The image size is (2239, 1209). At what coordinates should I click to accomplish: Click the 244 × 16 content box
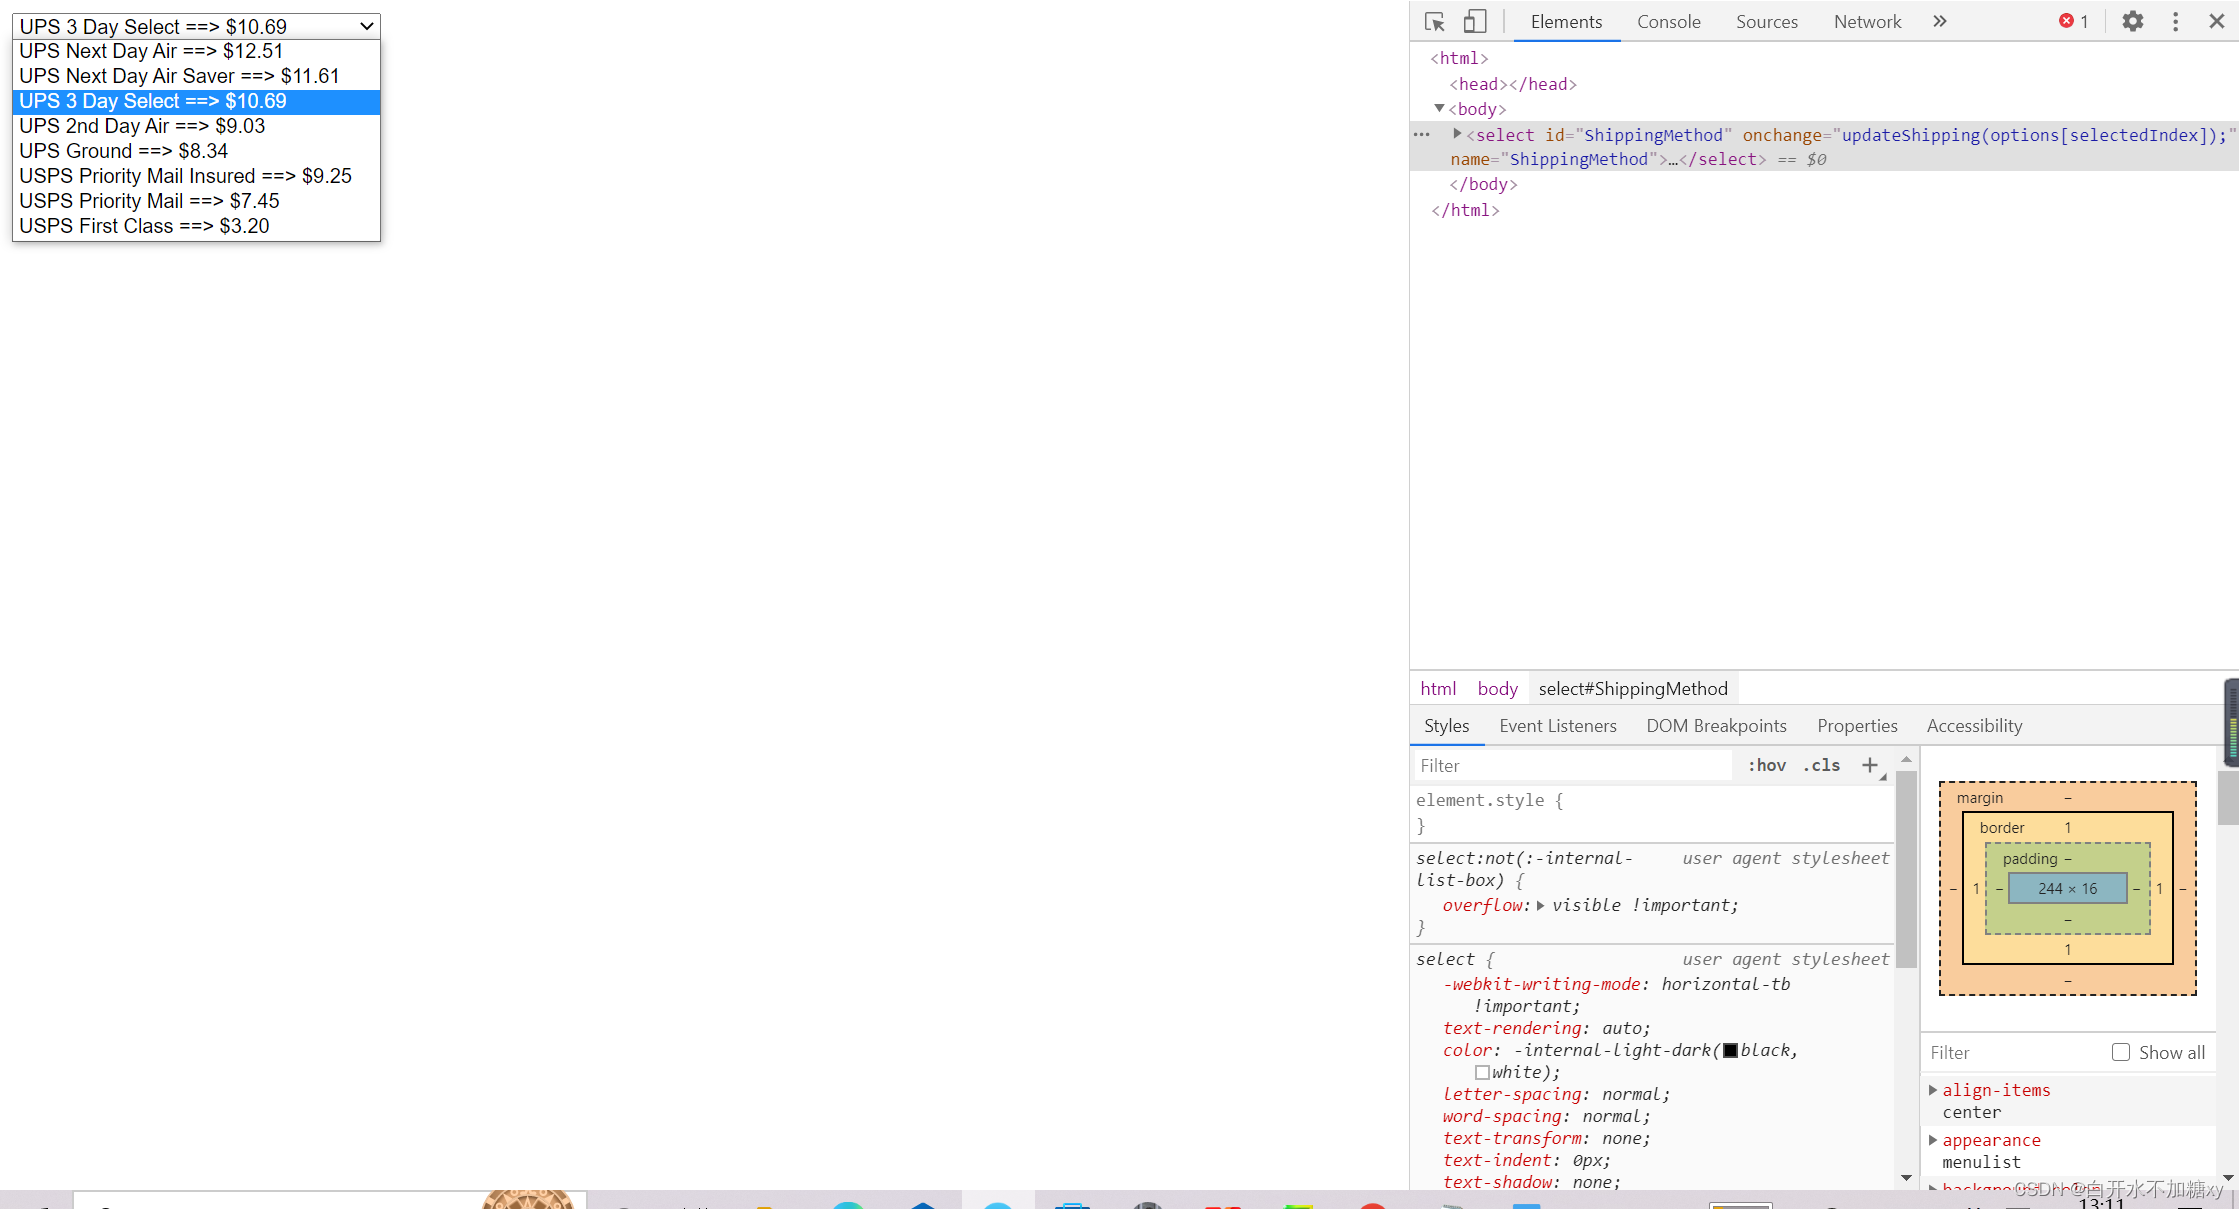(x=2067, y=889)
